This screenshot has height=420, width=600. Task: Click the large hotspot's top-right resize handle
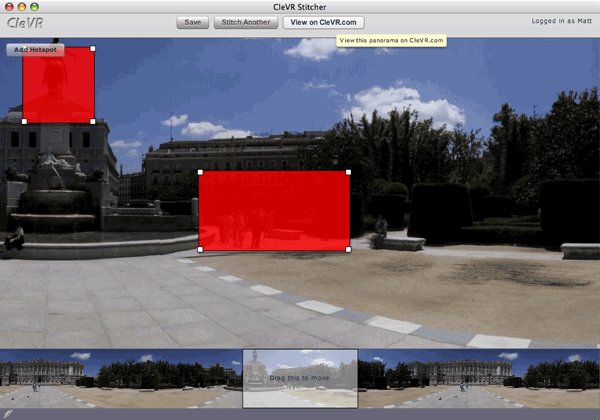[349, 172]
